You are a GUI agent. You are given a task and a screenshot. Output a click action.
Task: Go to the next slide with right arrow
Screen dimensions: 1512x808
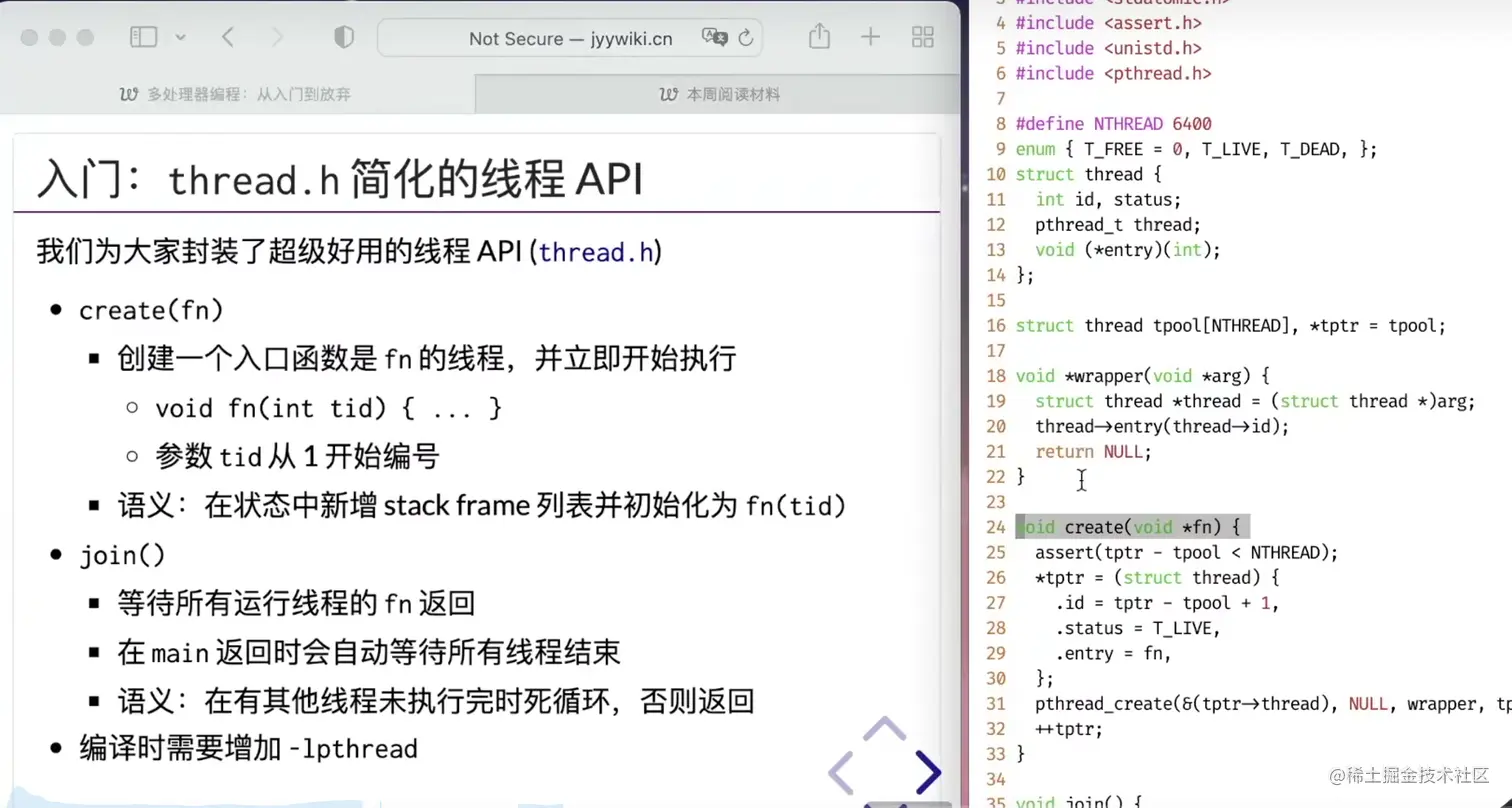coord(928,771)
